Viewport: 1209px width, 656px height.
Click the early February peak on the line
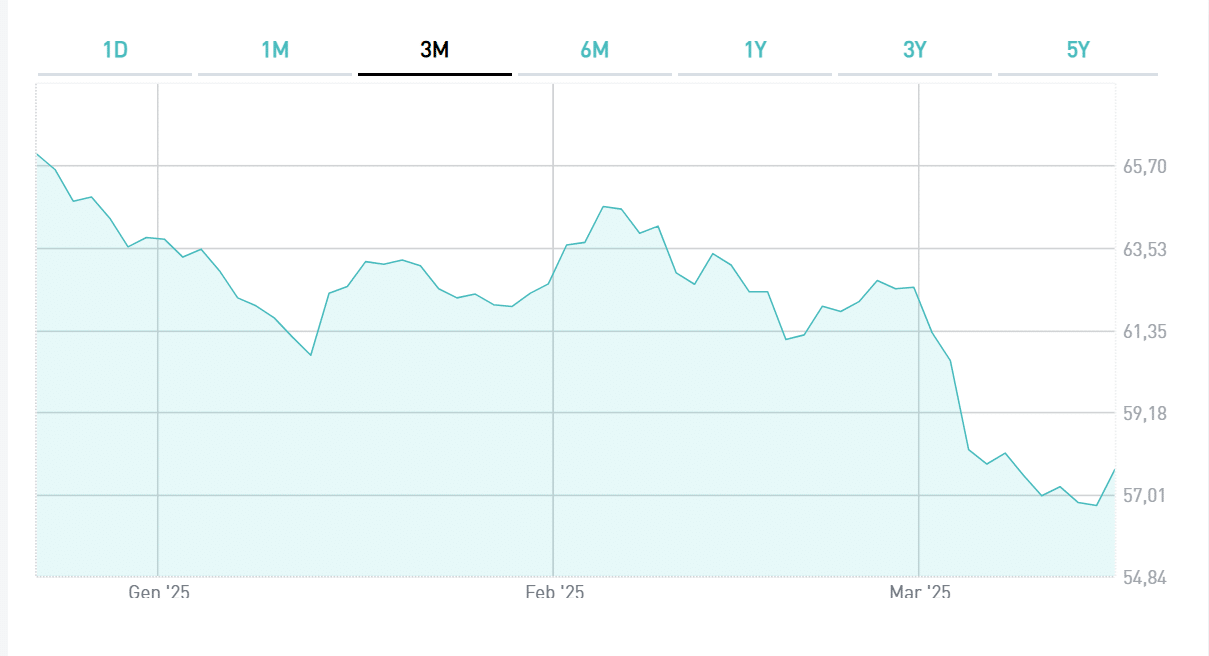[604, 206]
